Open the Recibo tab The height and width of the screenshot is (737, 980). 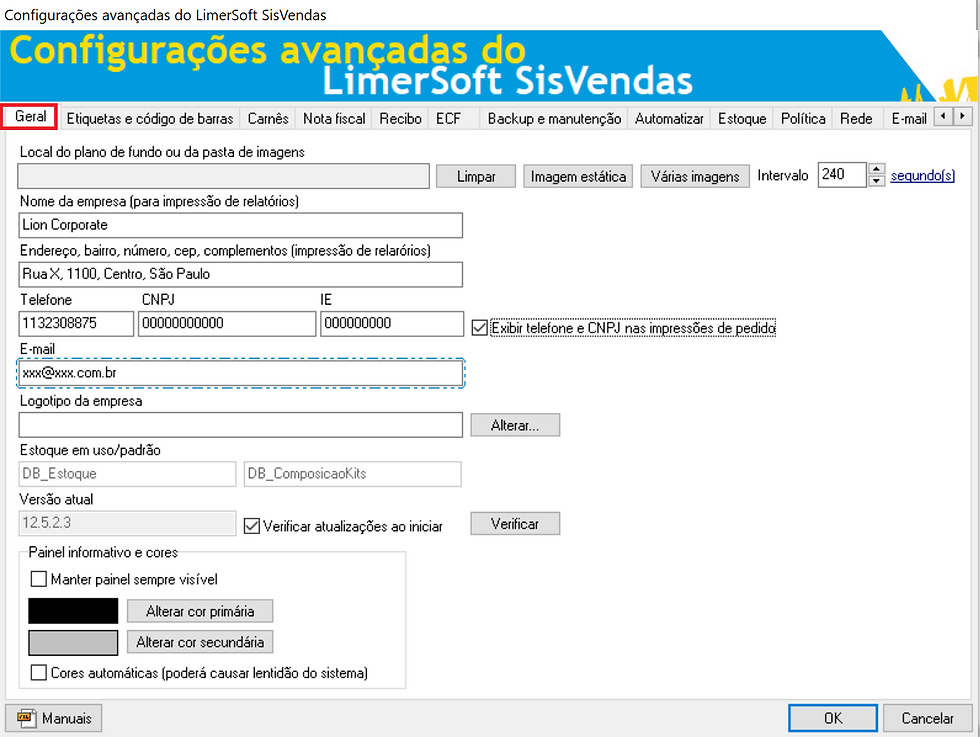400,118
